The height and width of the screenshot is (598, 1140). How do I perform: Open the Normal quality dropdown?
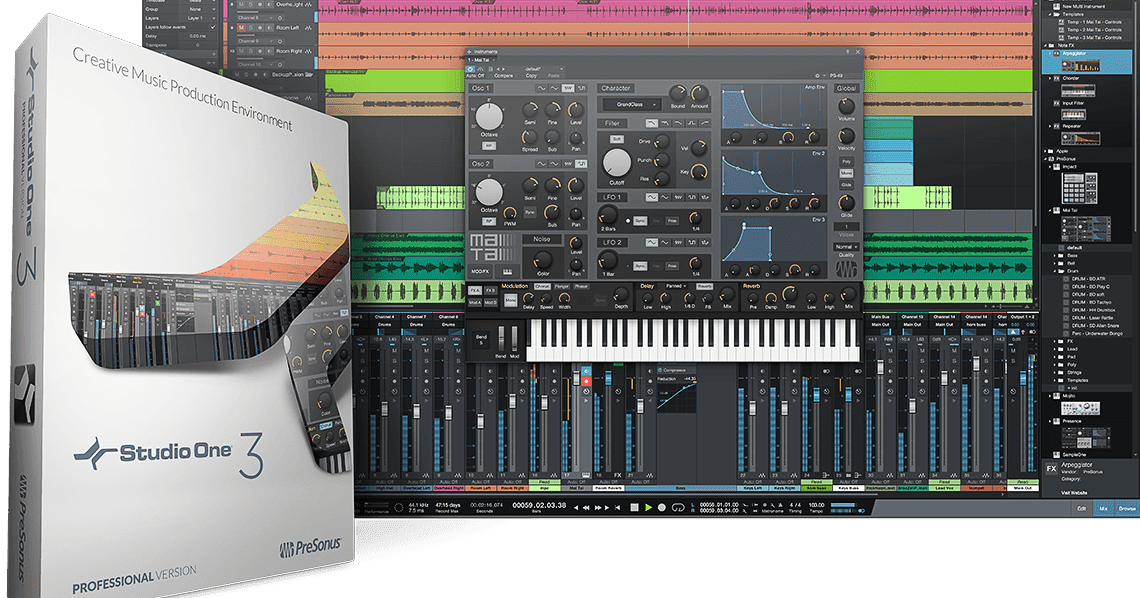click(846, 247)
